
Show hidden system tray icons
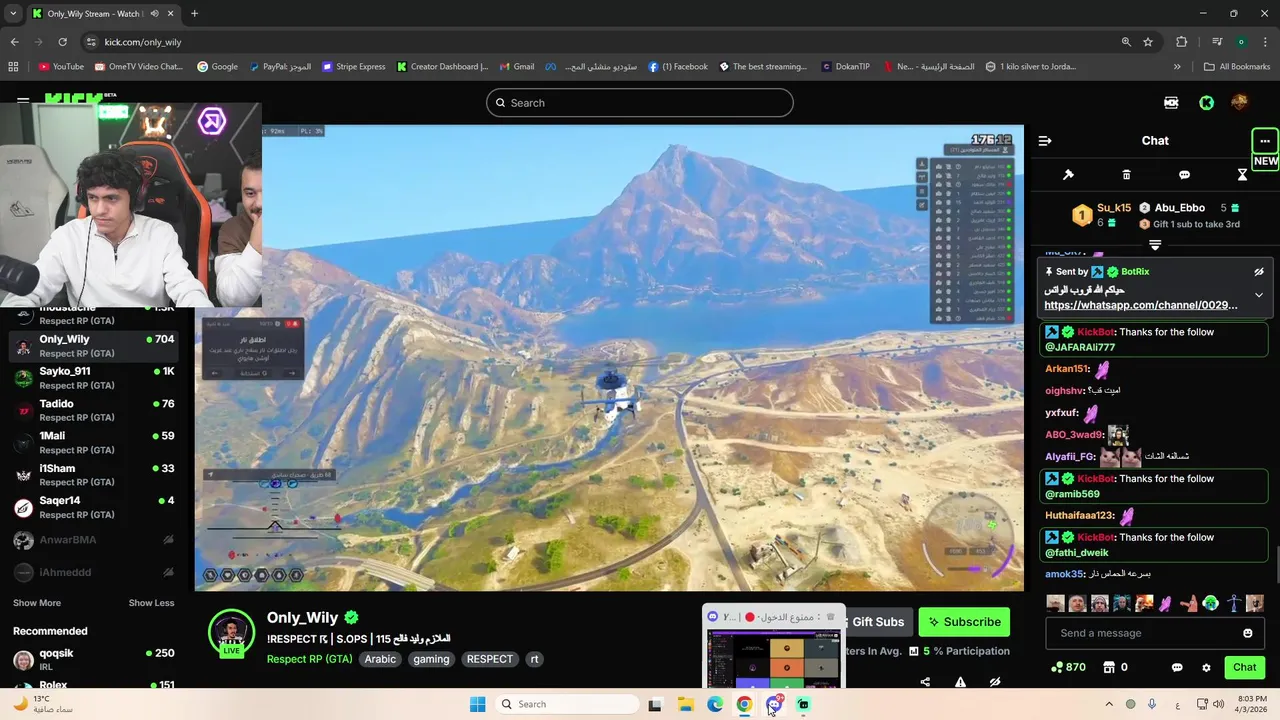(1108, 704)
